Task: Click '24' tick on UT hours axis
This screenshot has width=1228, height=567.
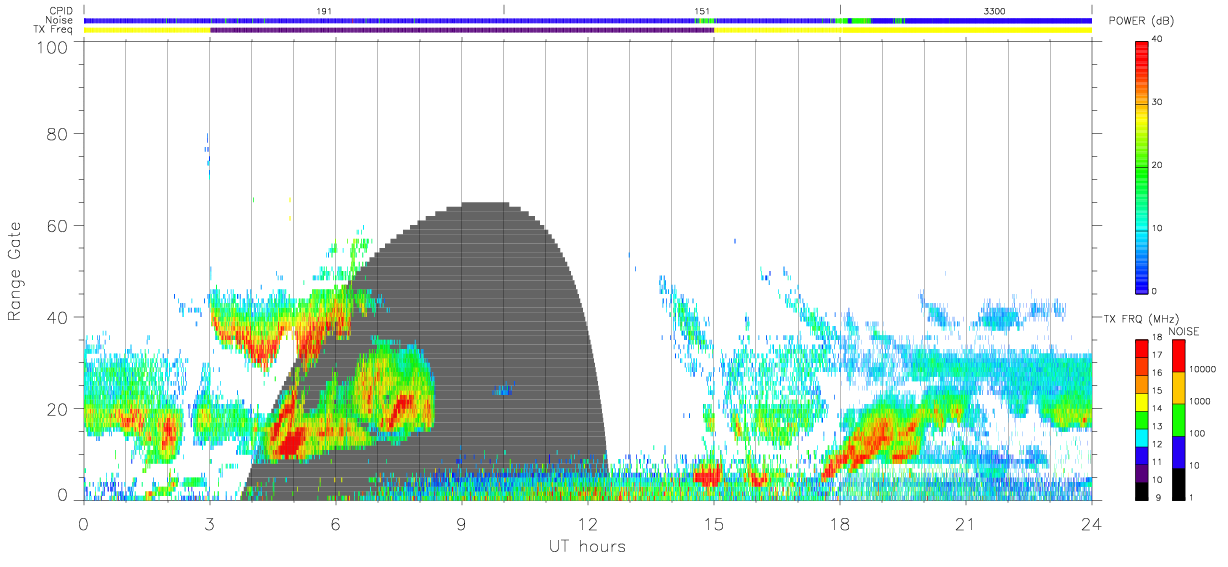Action: pyautogui.click(x=1091, y=523)
